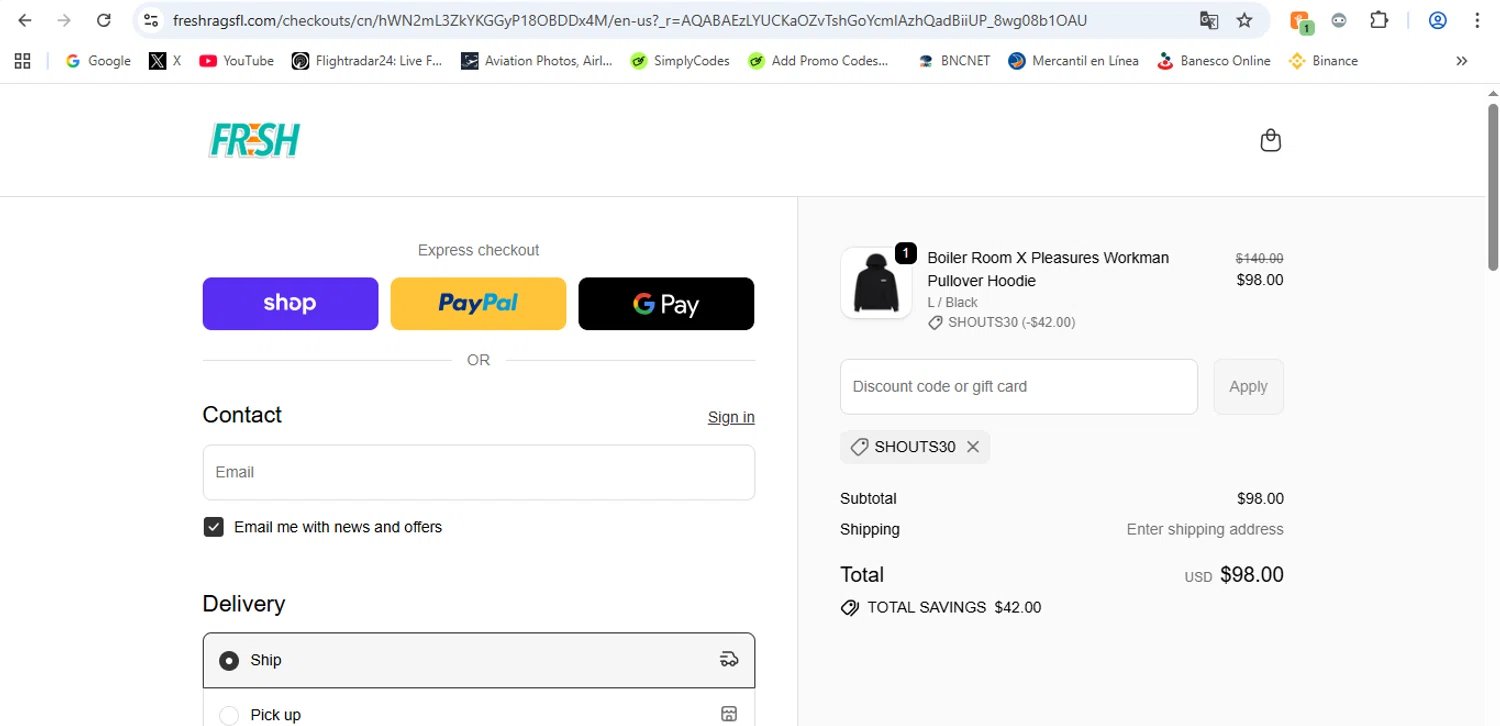Click the total $98.00 amount

coord(1252,575)
